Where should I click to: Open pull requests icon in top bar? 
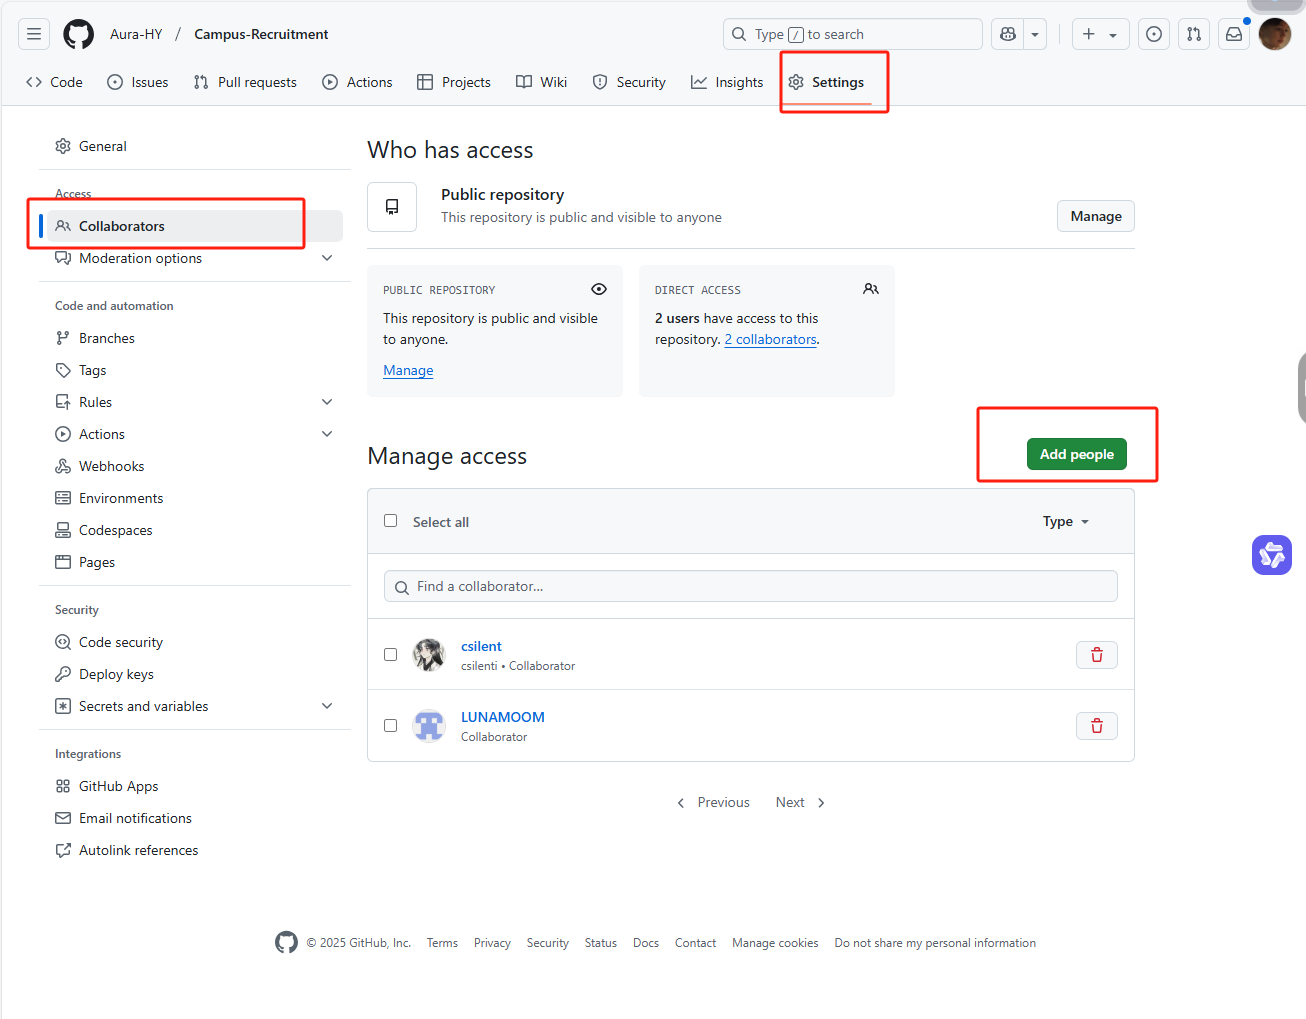[1194, 34]
